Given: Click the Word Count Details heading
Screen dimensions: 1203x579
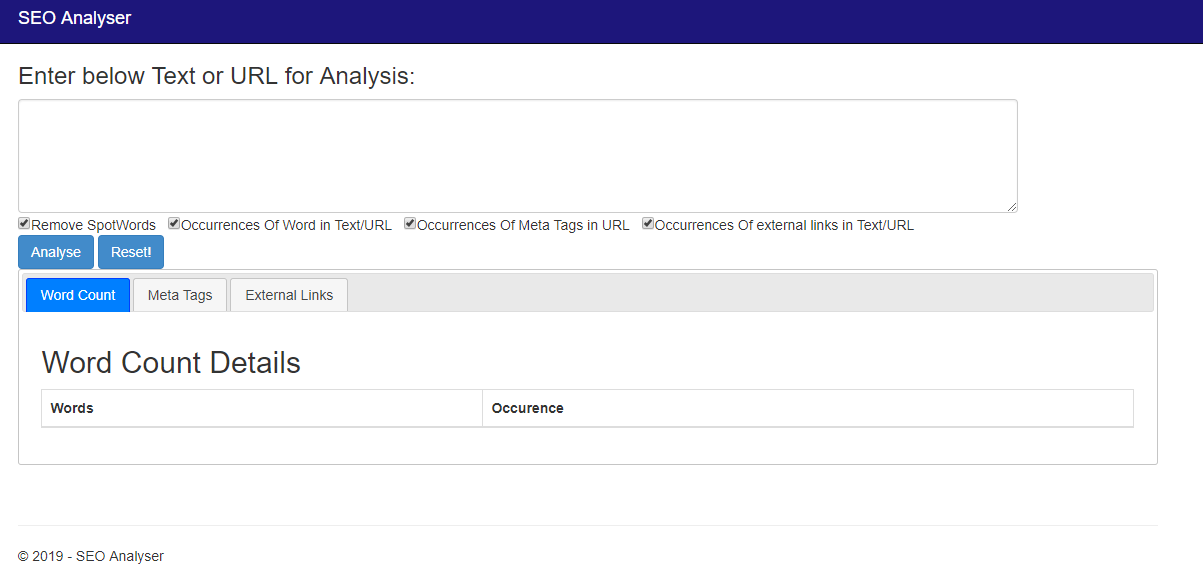Looking at the screenshot, I should [x=171, y=362].
